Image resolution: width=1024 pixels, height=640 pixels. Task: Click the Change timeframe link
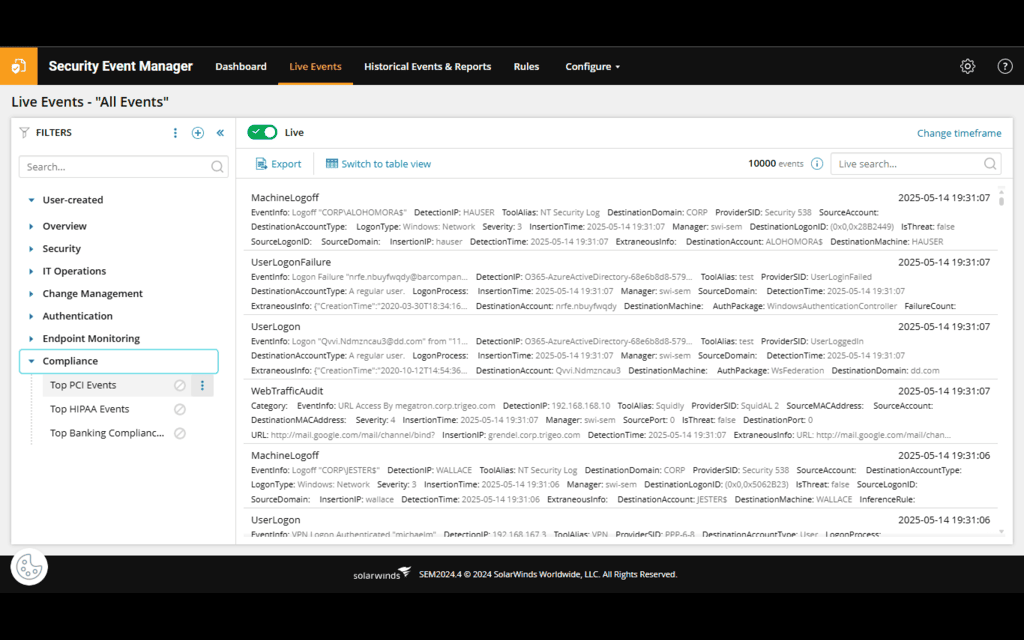pos(959,132)
